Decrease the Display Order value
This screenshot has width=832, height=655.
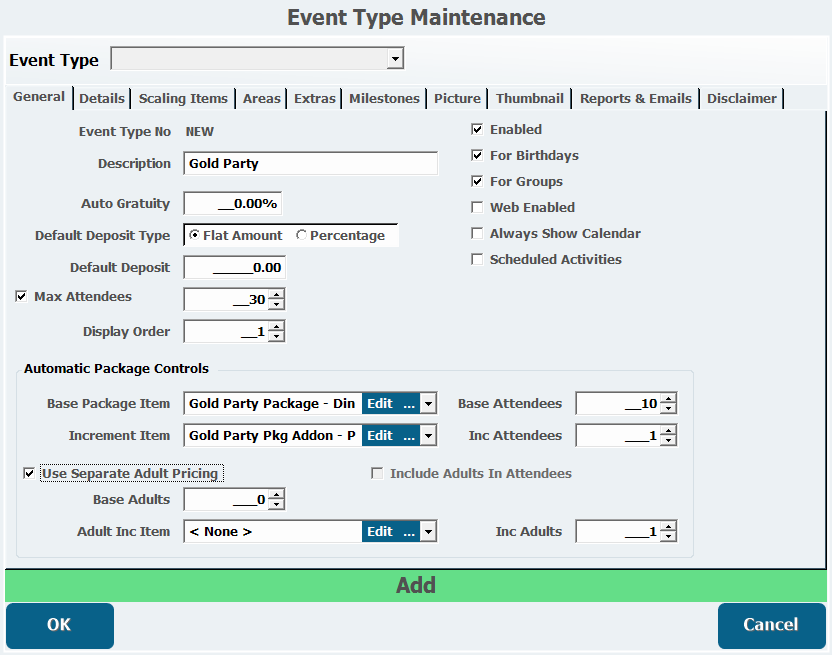point(276,336)
